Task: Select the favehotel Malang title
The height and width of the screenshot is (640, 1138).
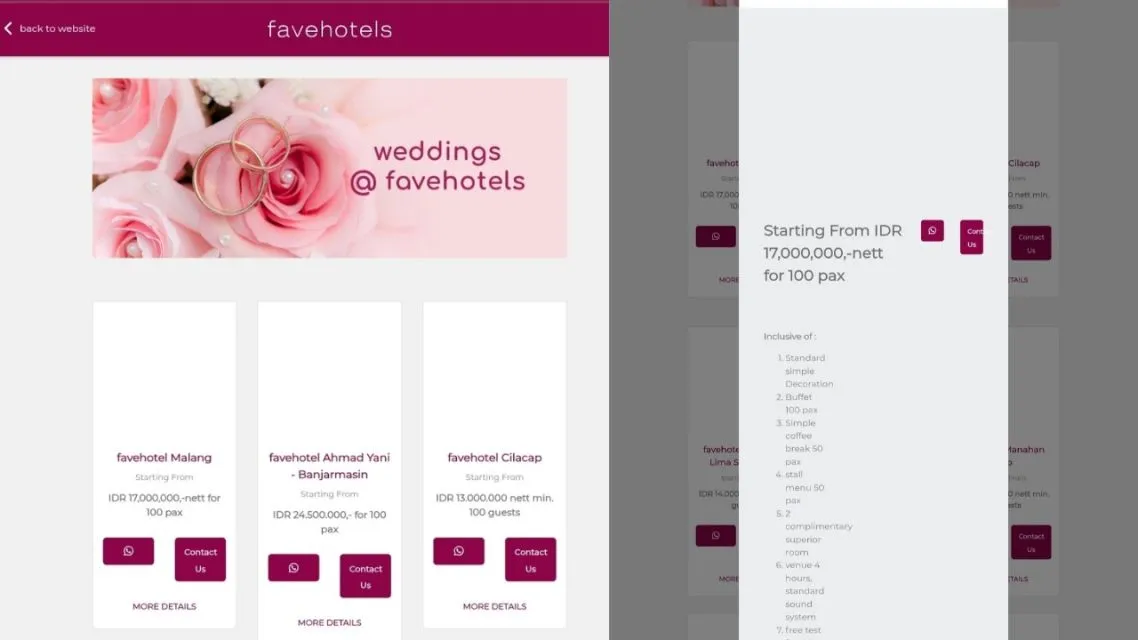Action: (x=164, y=457)
